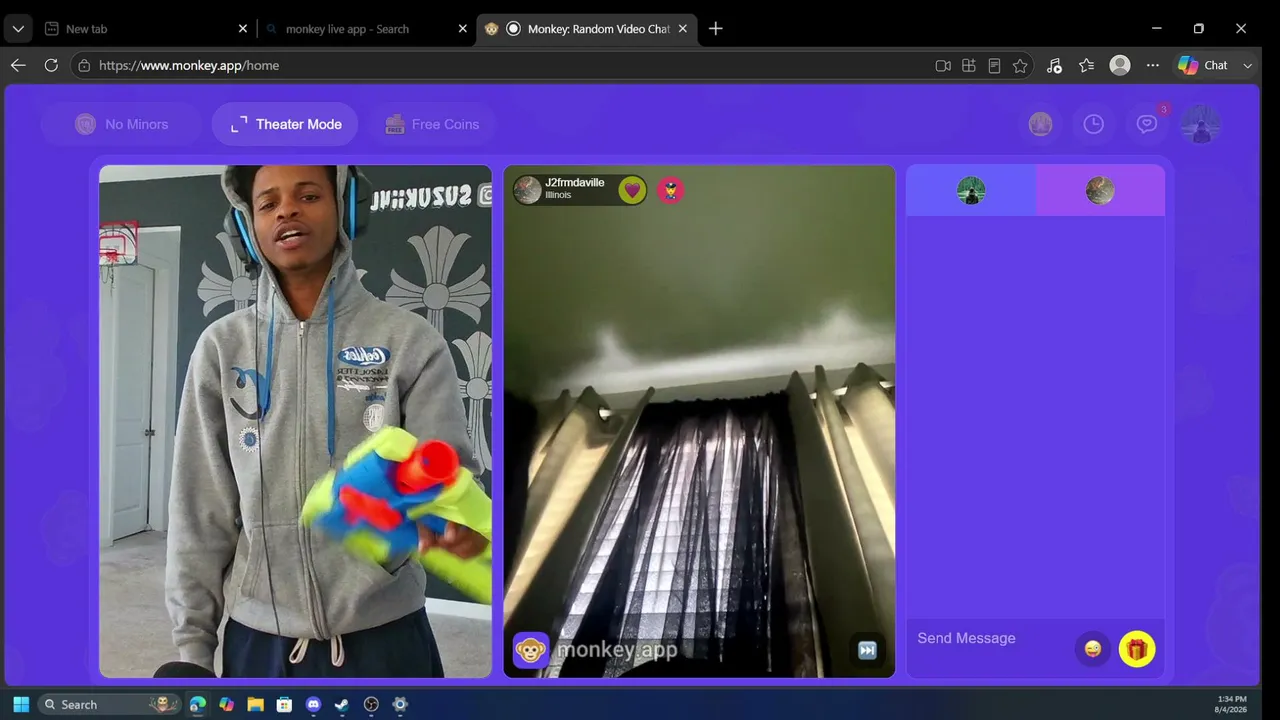Skip to the next video chat partner
The height and width of the screenshot is (720, 1280).
pos(867,650)
